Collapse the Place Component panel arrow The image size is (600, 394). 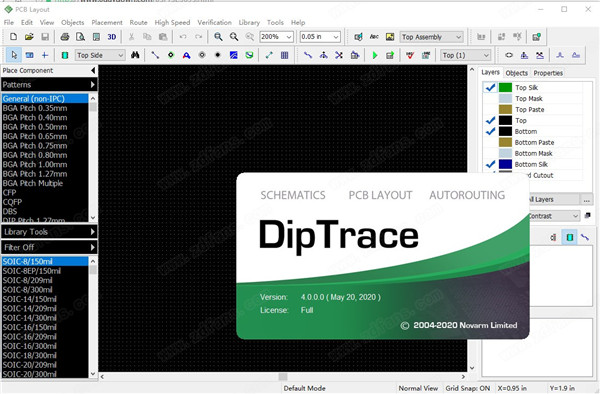tap(93, 70)
